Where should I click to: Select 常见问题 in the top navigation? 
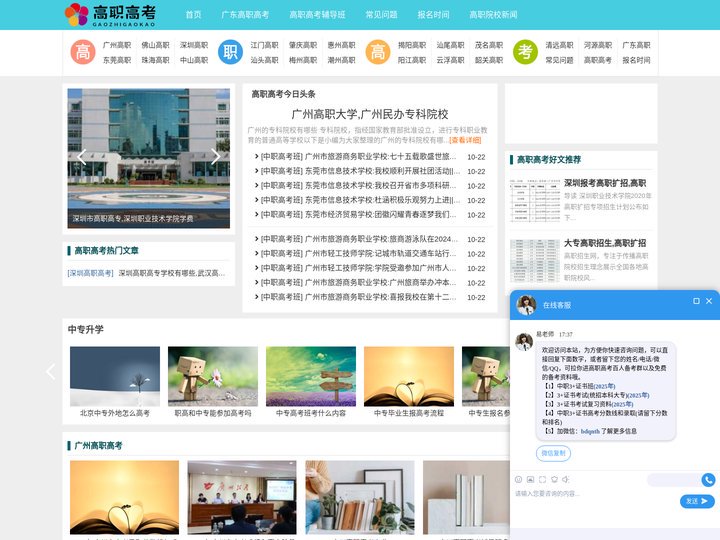click(x=381, y=15)
